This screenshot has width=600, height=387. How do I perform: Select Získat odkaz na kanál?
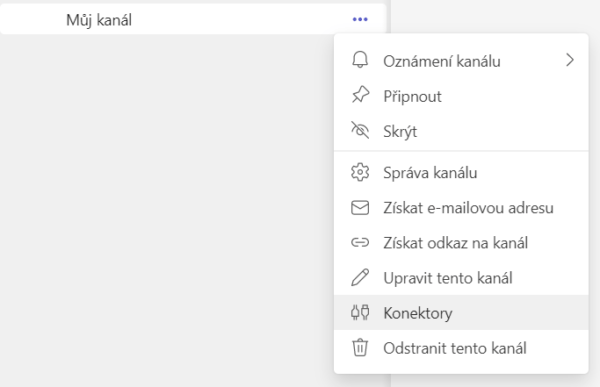point(461,243)
